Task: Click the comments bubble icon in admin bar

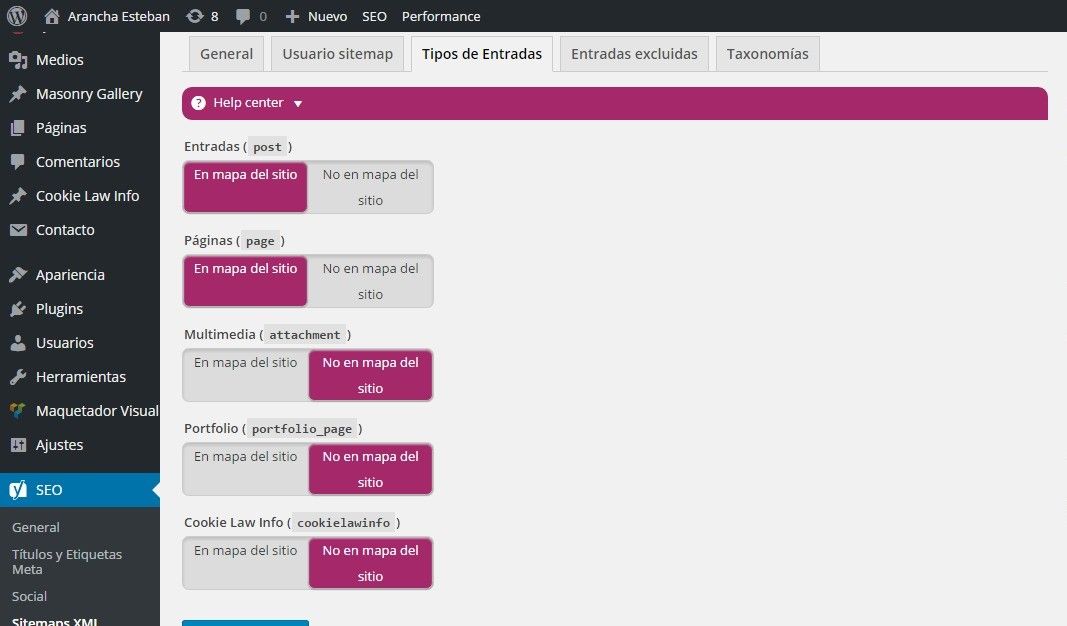Action: 243,16
